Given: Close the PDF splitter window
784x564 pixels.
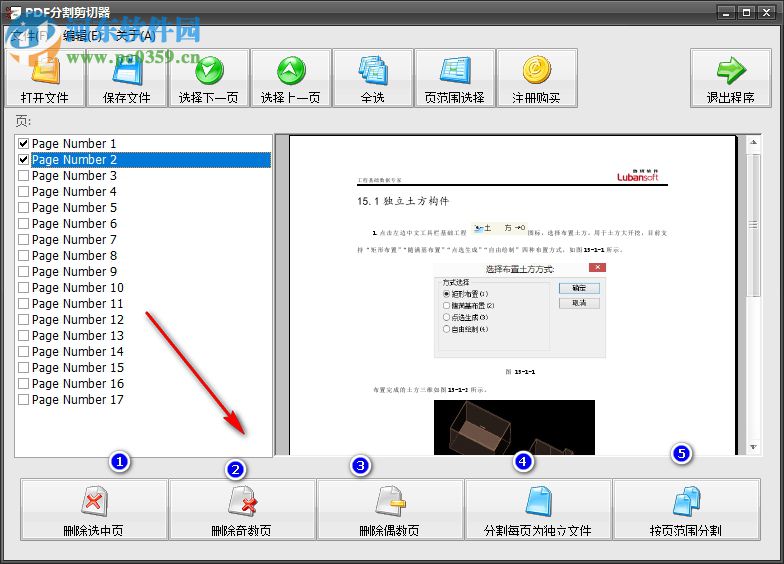Looking at the screenshot, I should 766,12.
